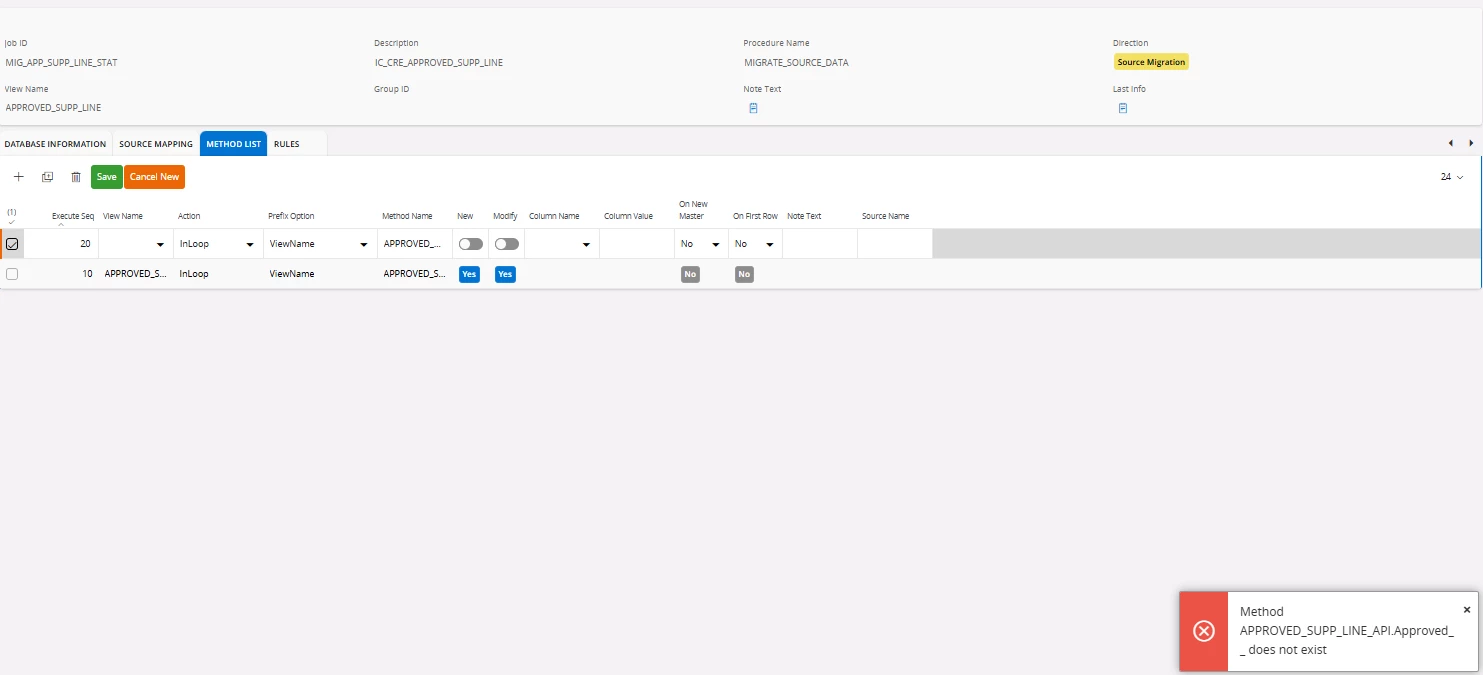Sort by the Execute Seq column header

(73, 216)
